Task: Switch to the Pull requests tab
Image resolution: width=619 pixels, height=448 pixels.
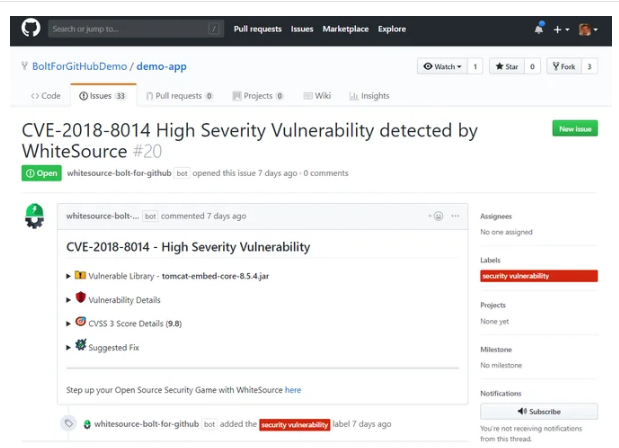Action: (x=179, y=96)
